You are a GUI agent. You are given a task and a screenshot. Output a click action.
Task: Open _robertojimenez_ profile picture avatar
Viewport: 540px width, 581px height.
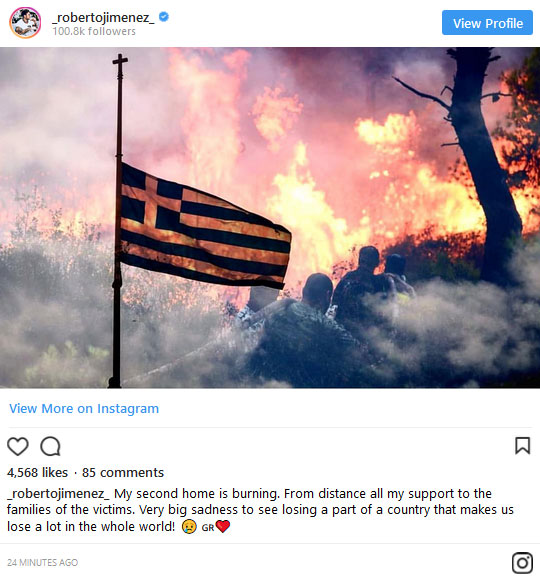(x=25, y=23)
